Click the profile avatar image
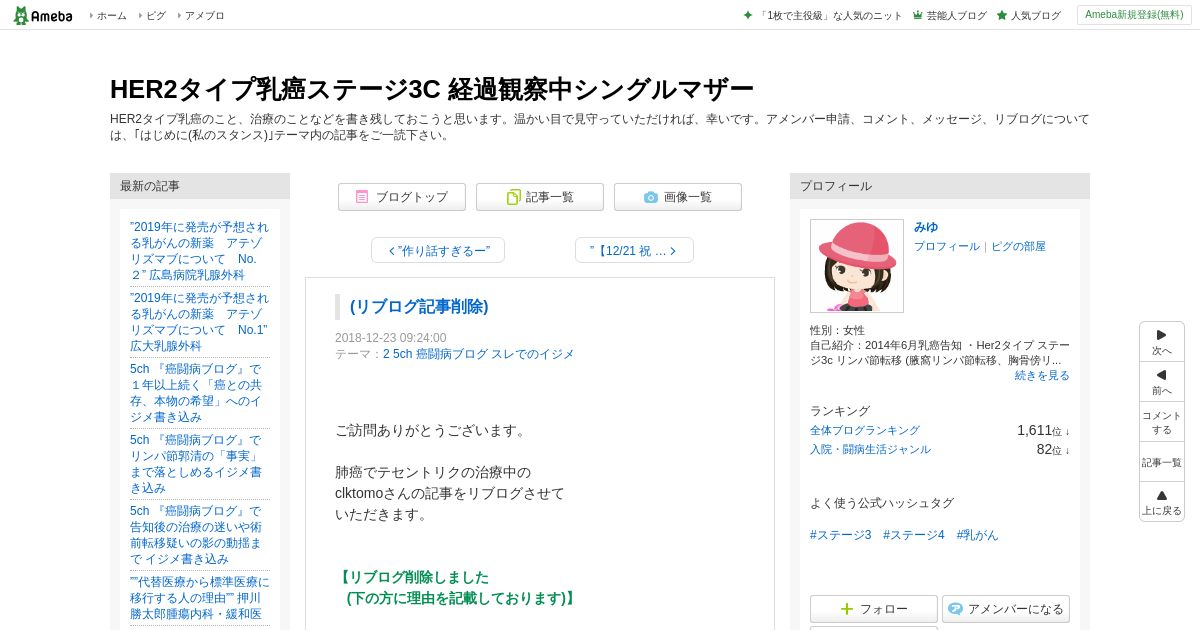 point(857,266)
